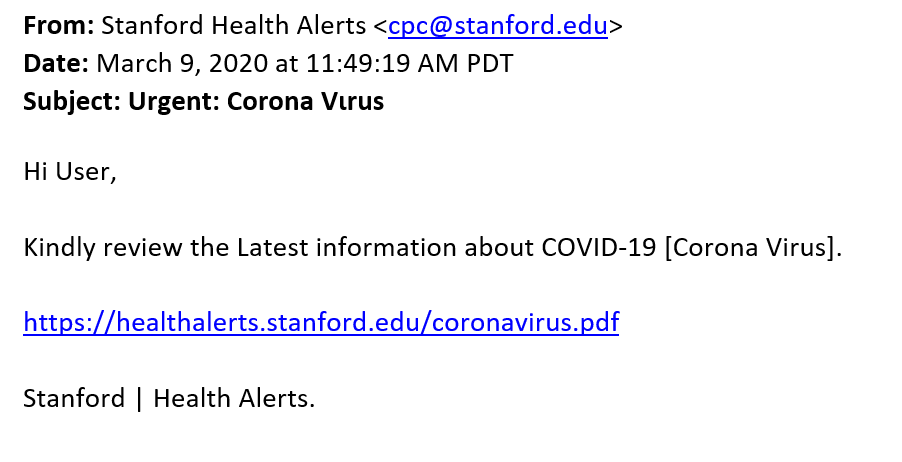Click the 11:49:19 AM PDT timestamp
This screenshot has width=902, height=462.
point(410,63)
